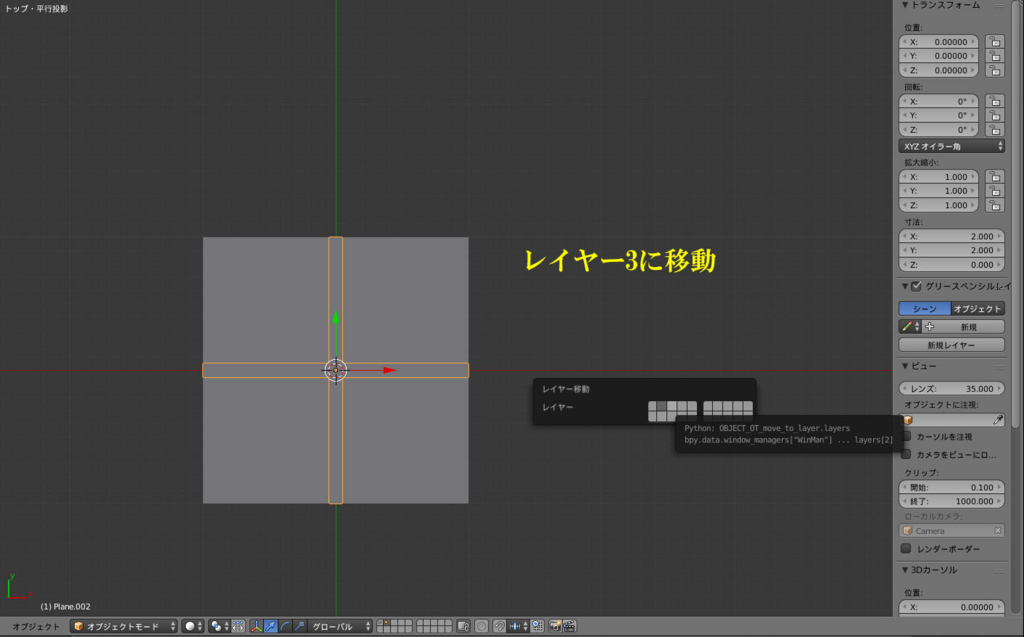This screenshot has height=637, width=1024.
Task: Click the scale Y 1.000 field
Action: pos(939,191)
